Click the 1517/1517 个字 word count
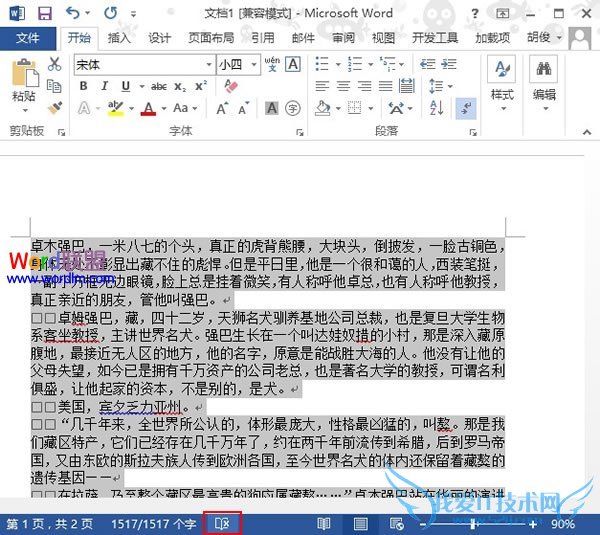The width and height of the screenshot is (600, 535). 153,524
